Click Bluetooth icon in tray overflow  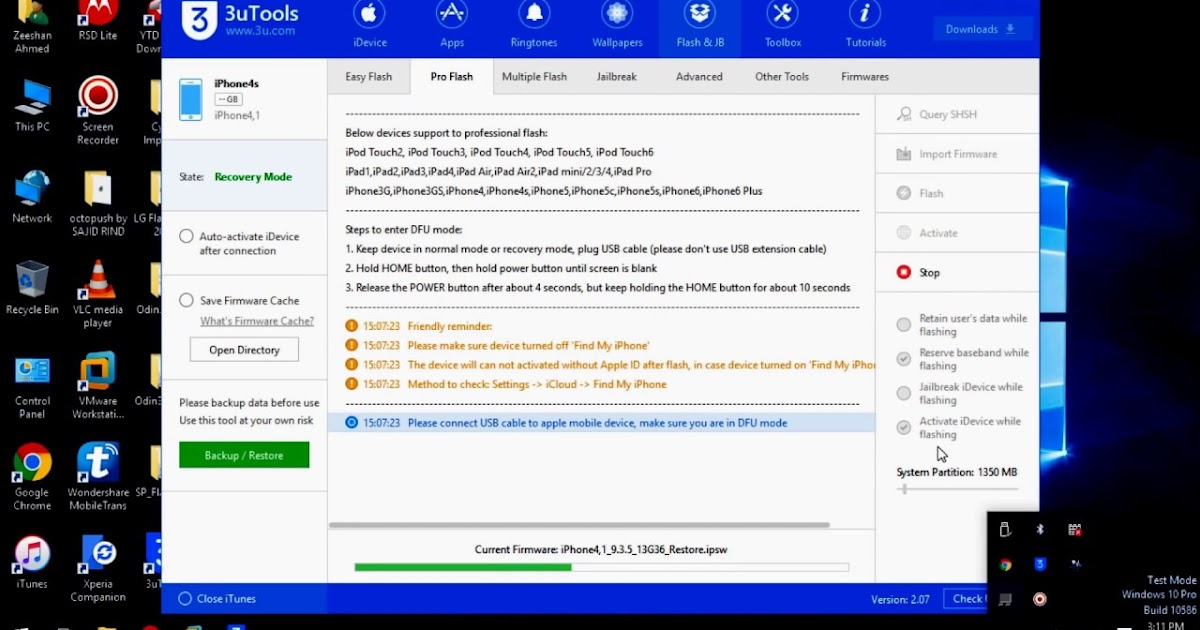tap(1040, 529)
